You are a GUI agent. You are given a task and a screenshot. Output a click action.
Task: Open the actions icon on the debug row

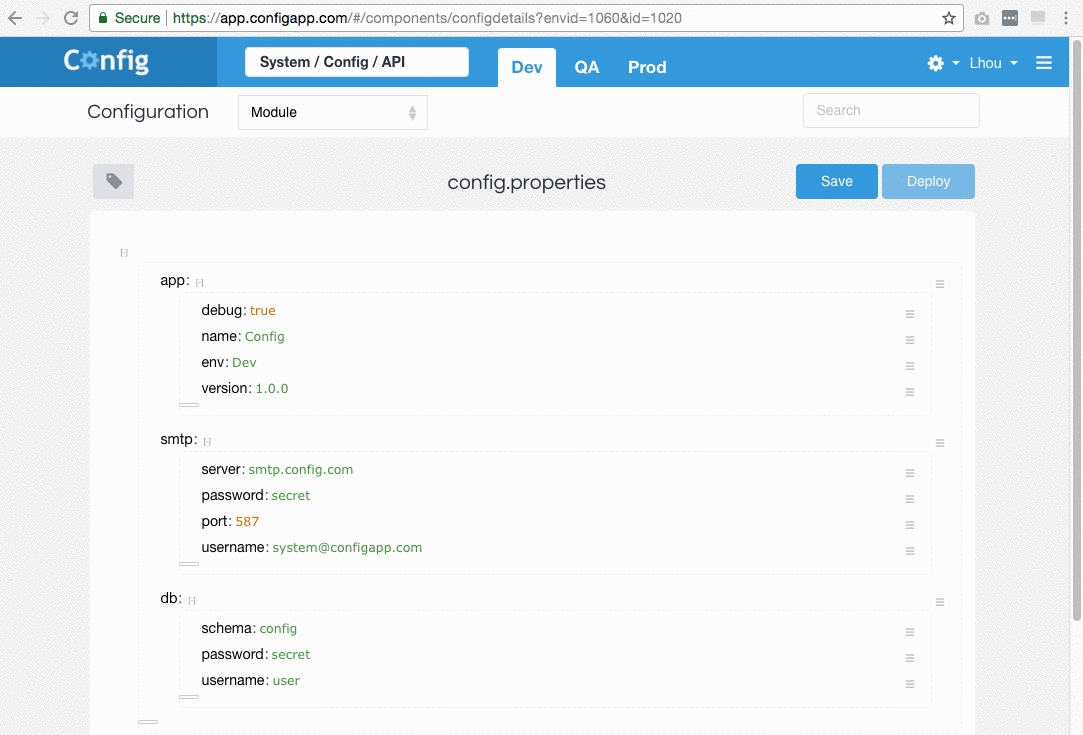pos(910,314)
